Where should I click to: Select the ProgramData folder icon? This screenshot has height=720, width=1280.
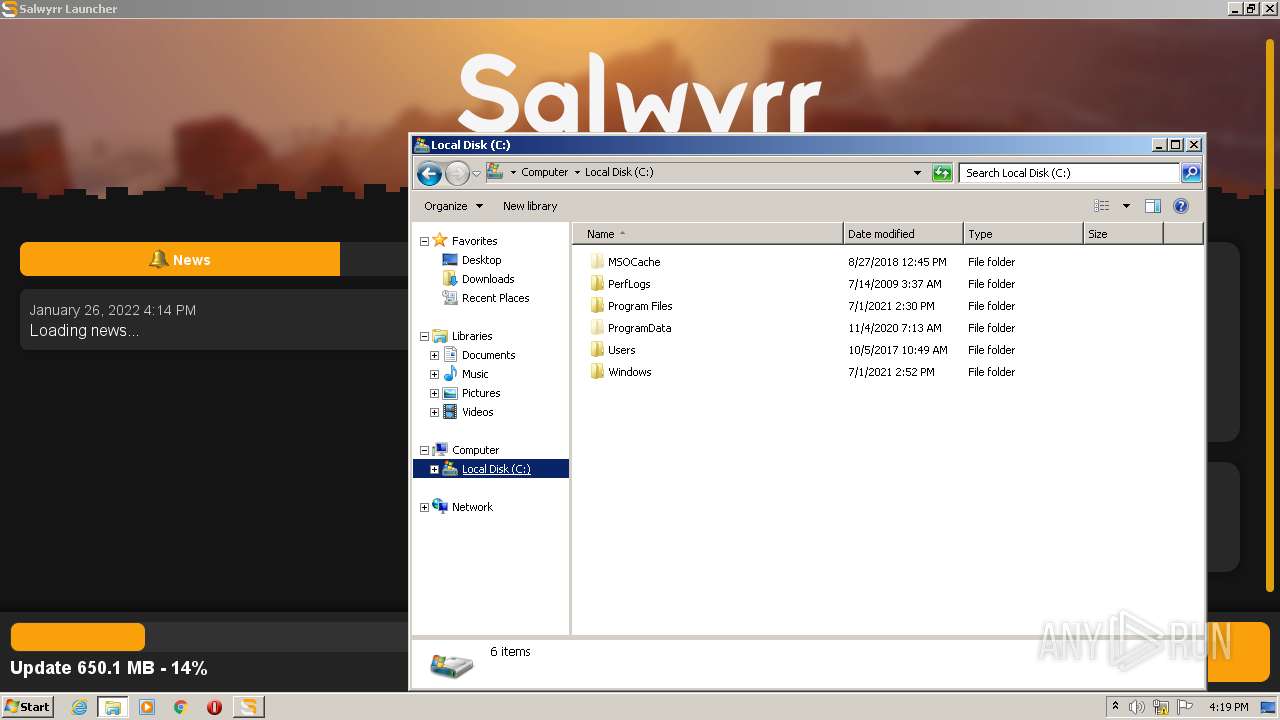click(597, 328)
